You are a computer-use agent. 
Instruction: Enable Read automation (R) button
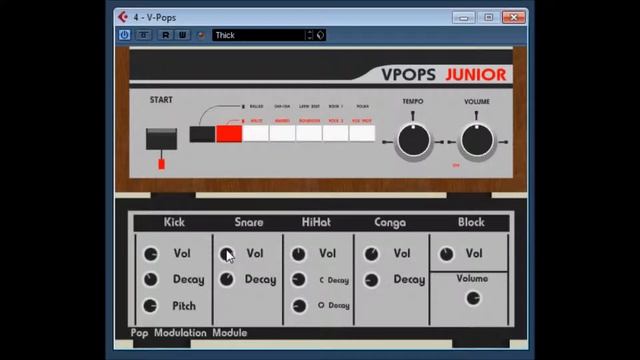coord(165,35)
